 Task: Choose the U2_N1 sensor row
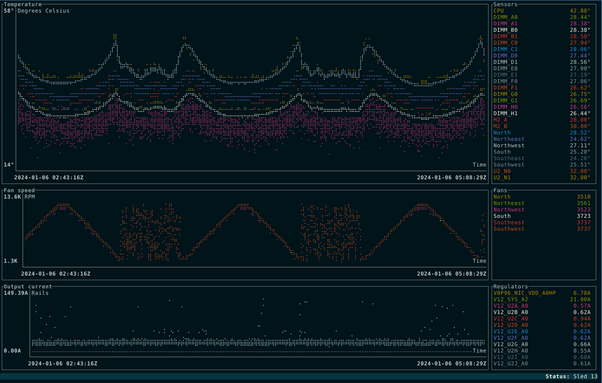coord(542,178)
